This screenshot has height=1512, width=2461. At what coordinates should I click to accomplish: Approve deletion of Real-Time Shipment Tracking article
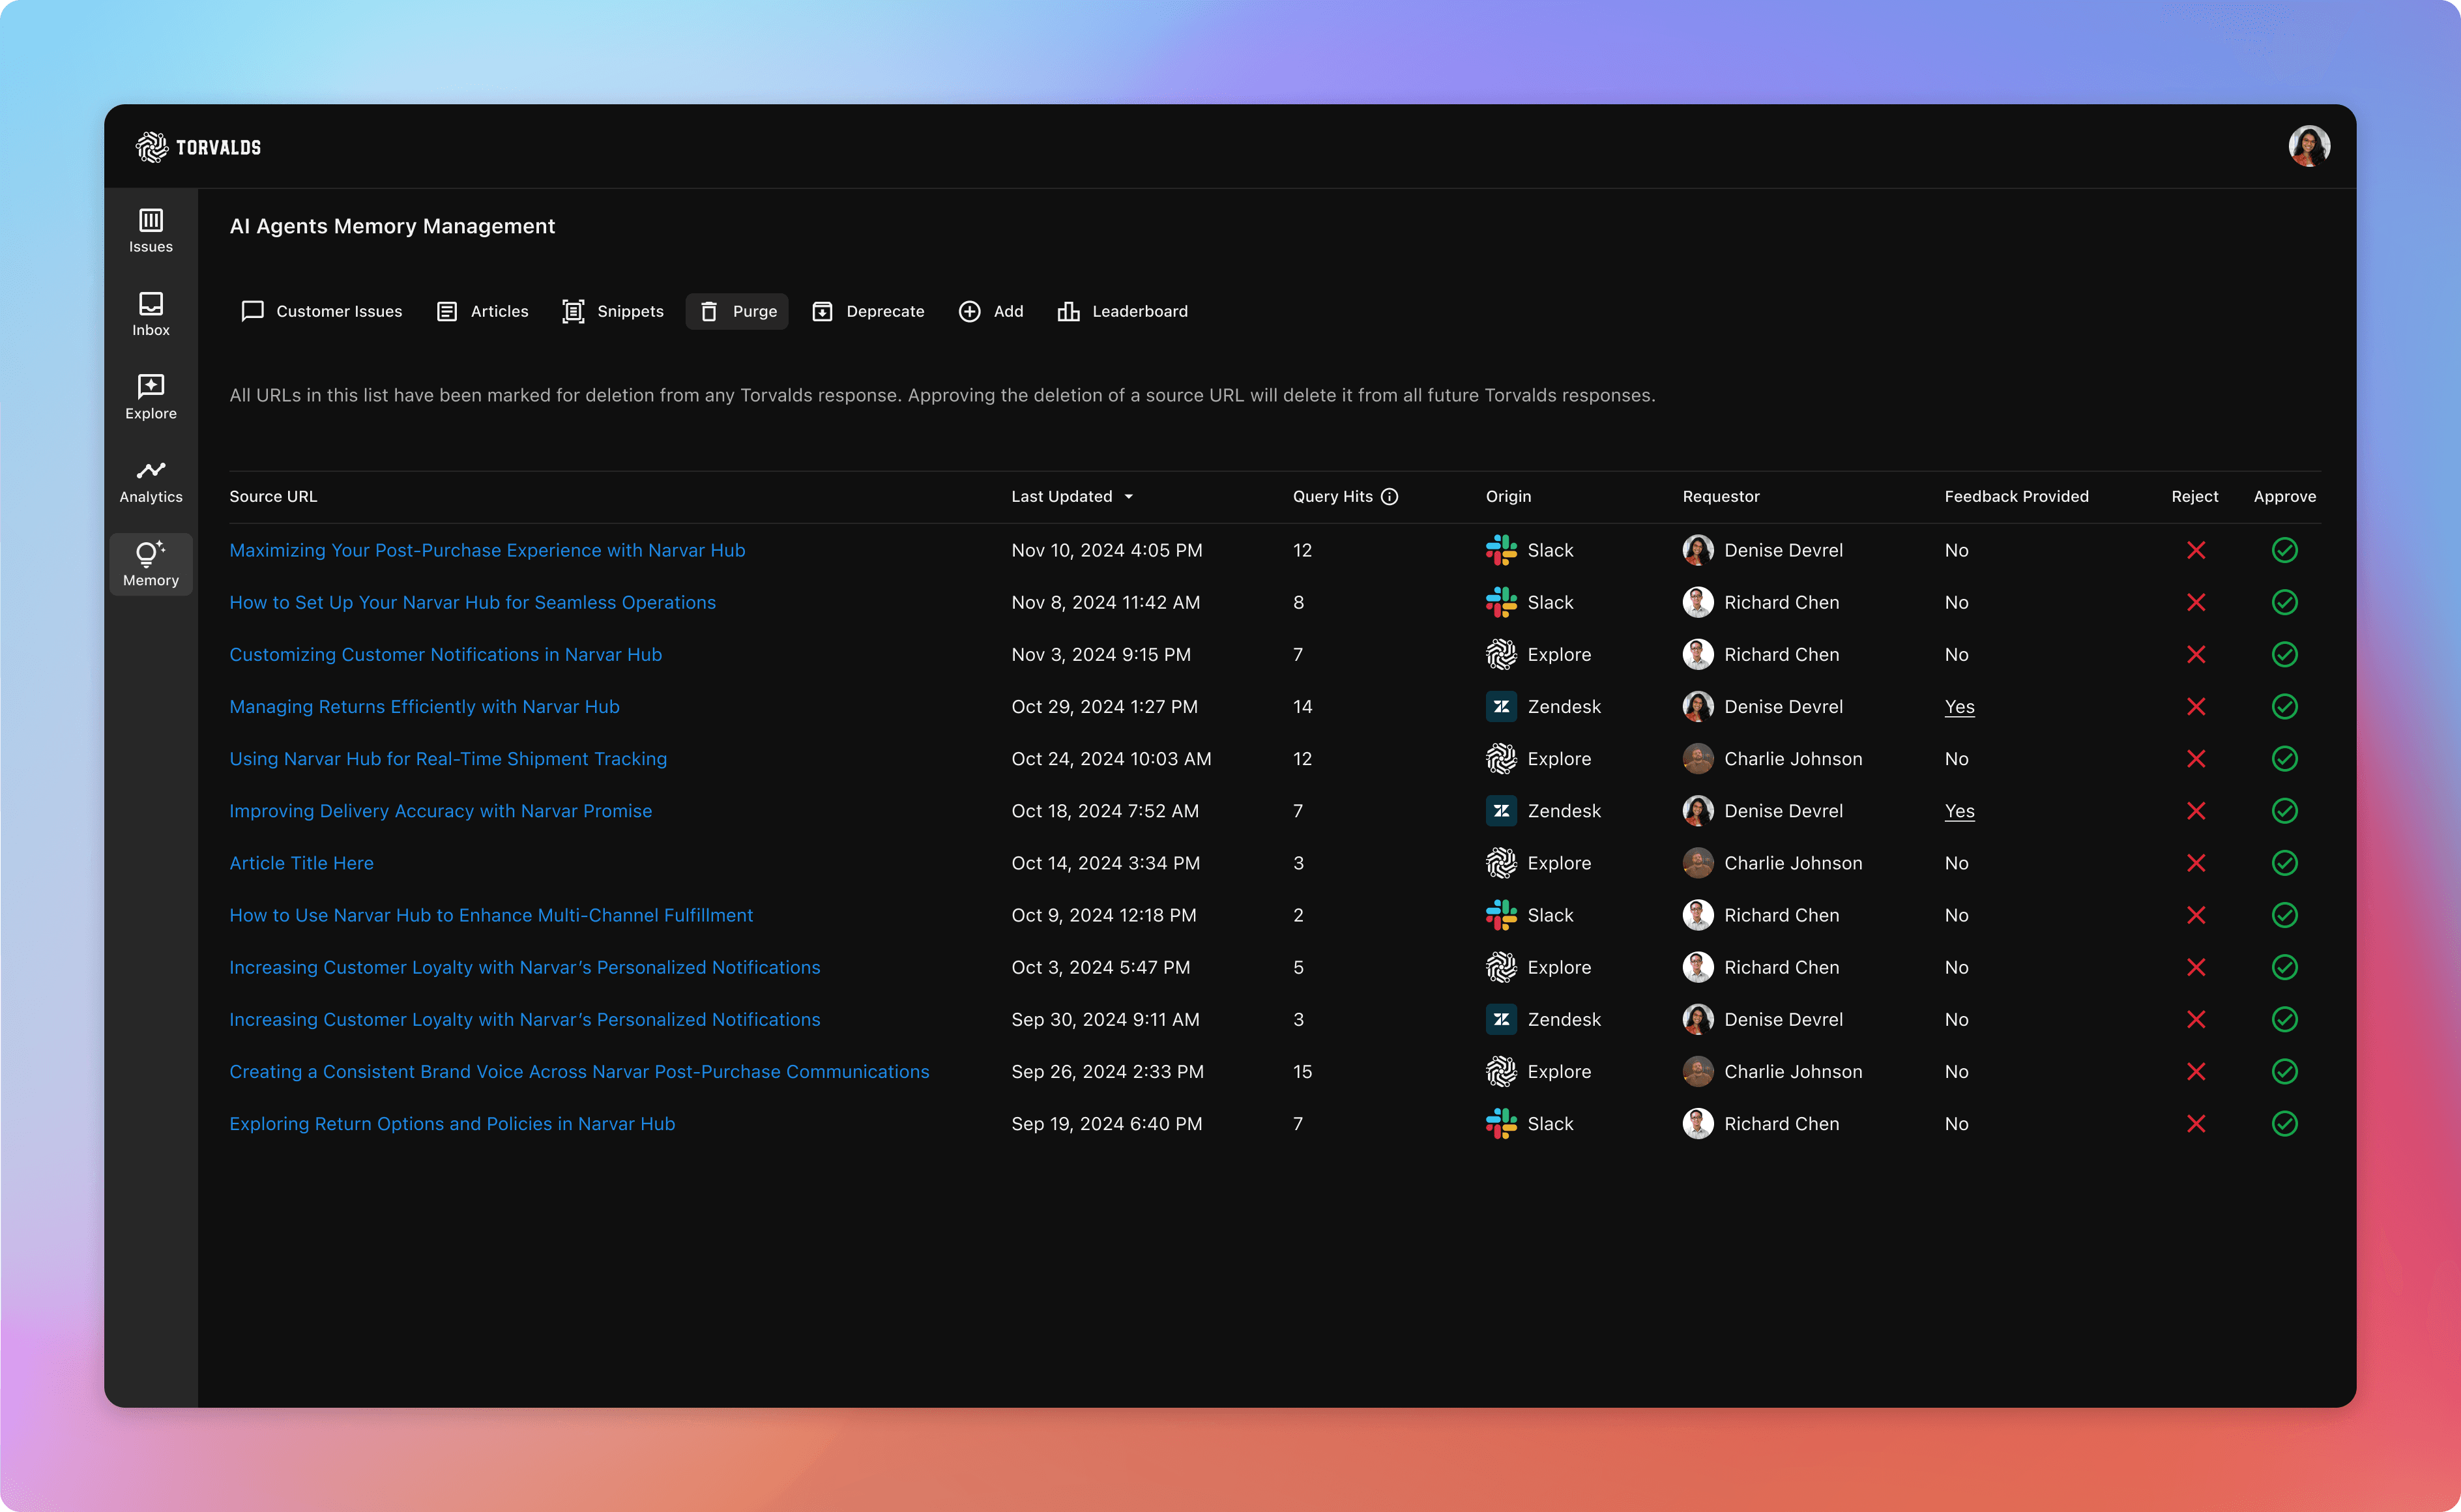click(x=2285, y=759)
